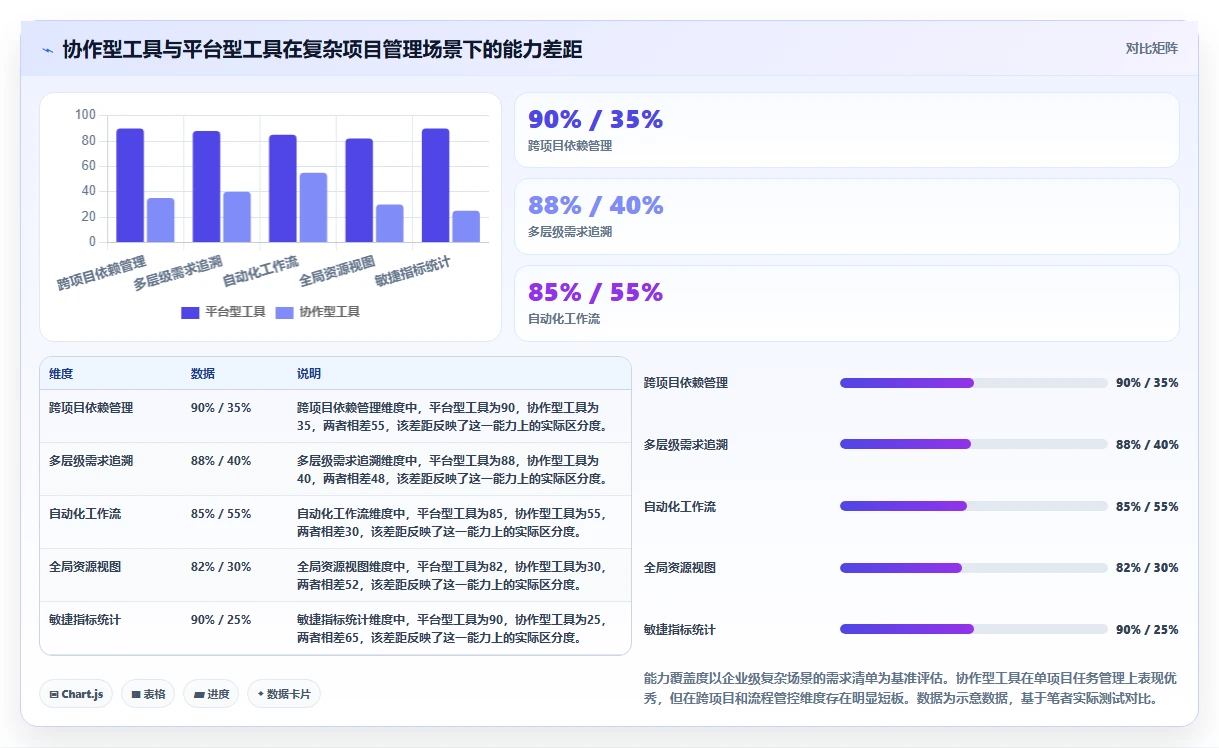Click the main title about 能力差距
Viewport: 1219px width, 748px height.
323,49
